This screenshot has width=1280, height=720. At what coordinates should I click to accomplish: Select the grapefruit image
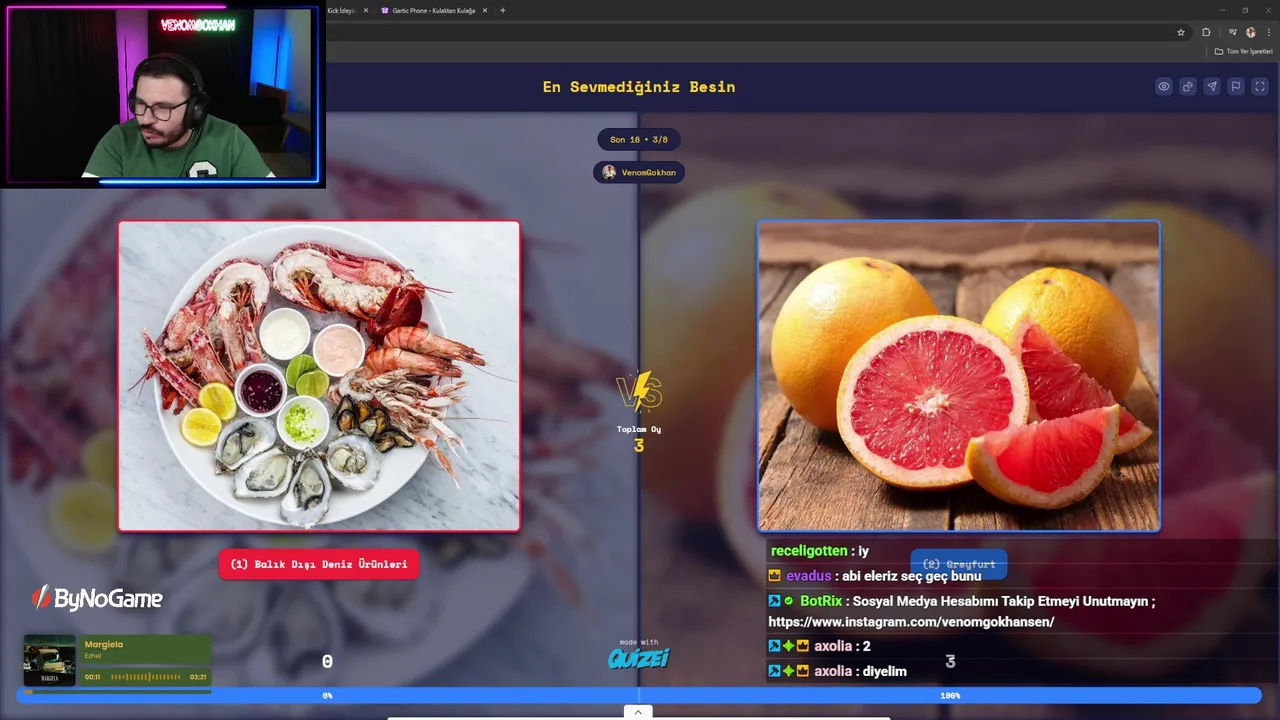(959, 376)
